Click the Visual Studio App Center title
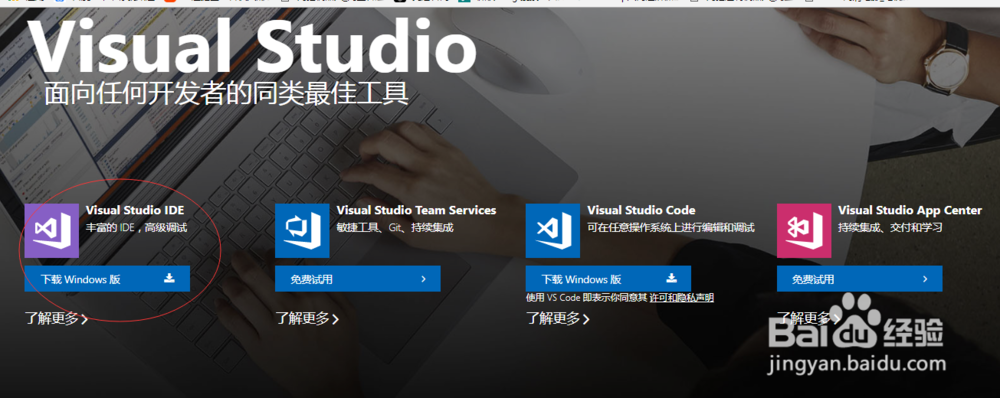The height and width of the screenshot is (398, 1000). (x=910, y=210)
